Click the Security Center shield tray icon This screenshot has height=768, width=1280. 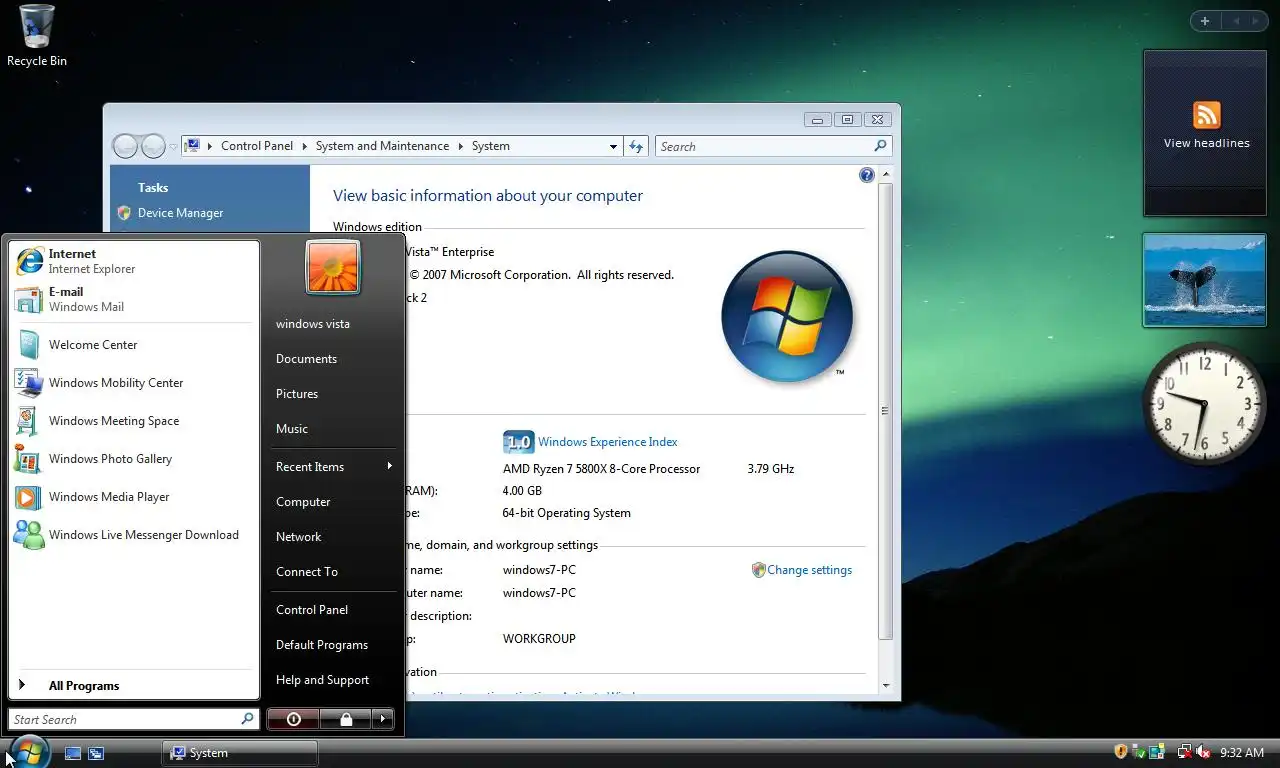[1121, 752]
